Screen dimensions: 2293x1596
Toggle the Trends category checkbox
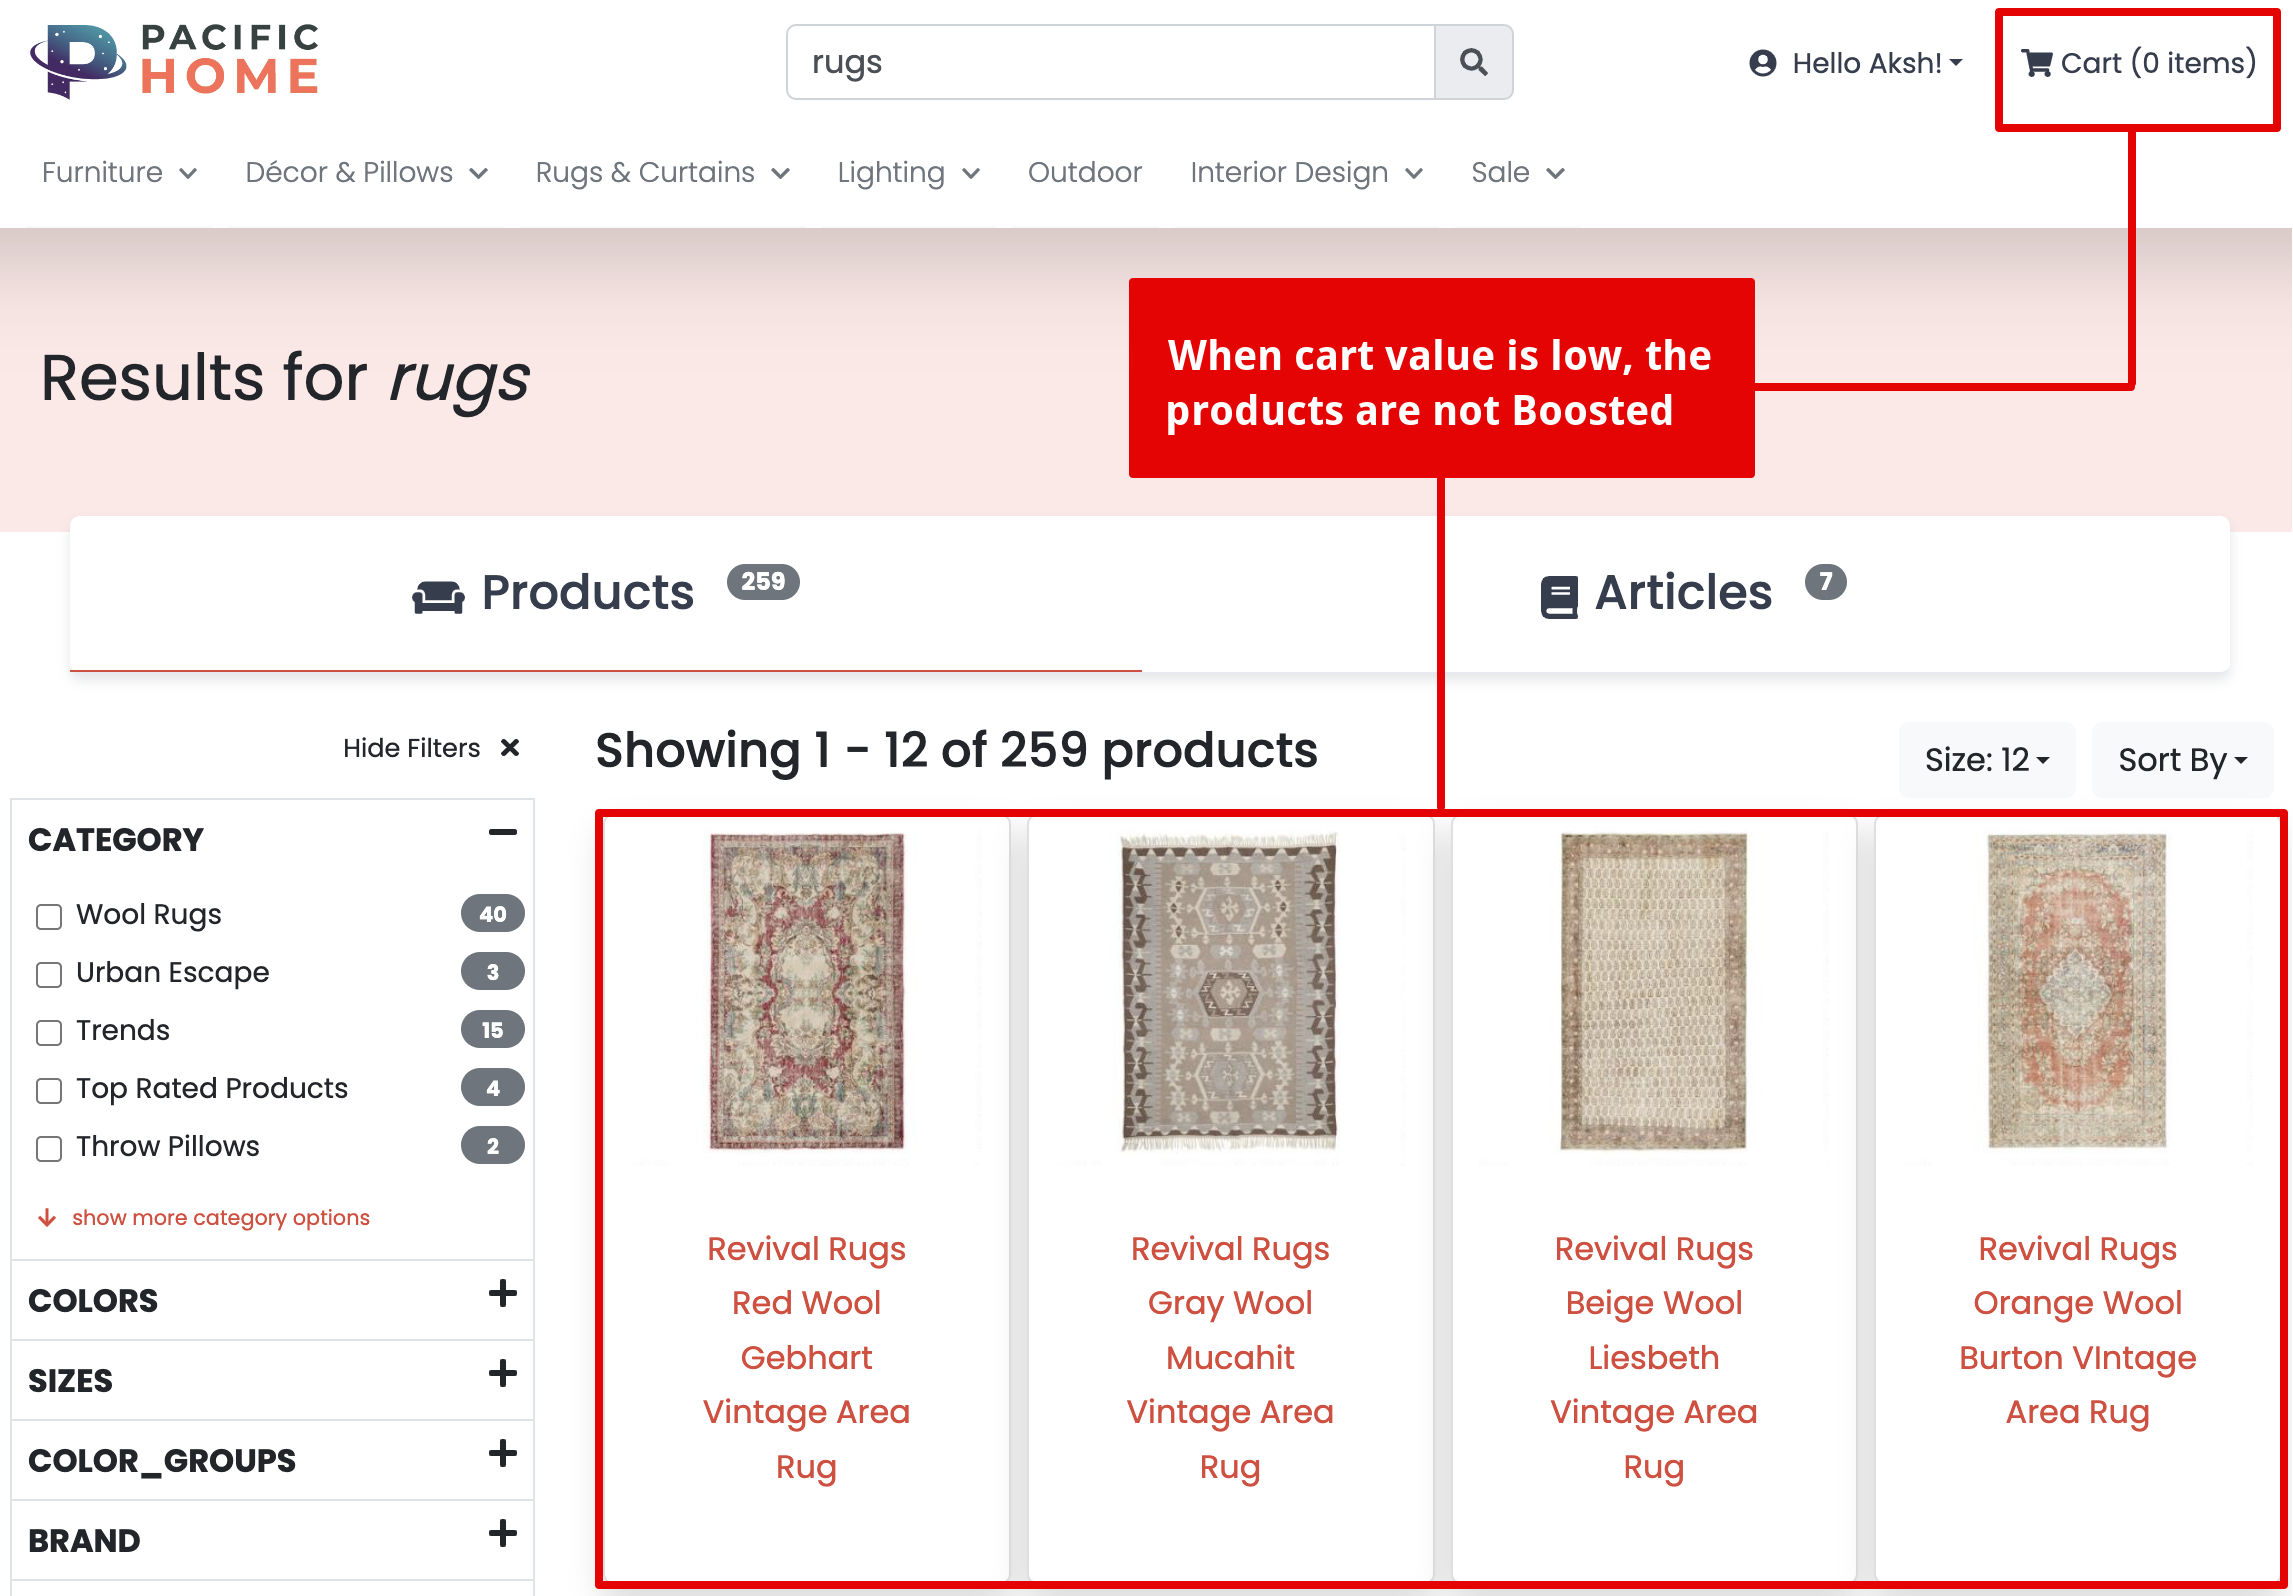pyautogui.click(x=49, y=1032)
